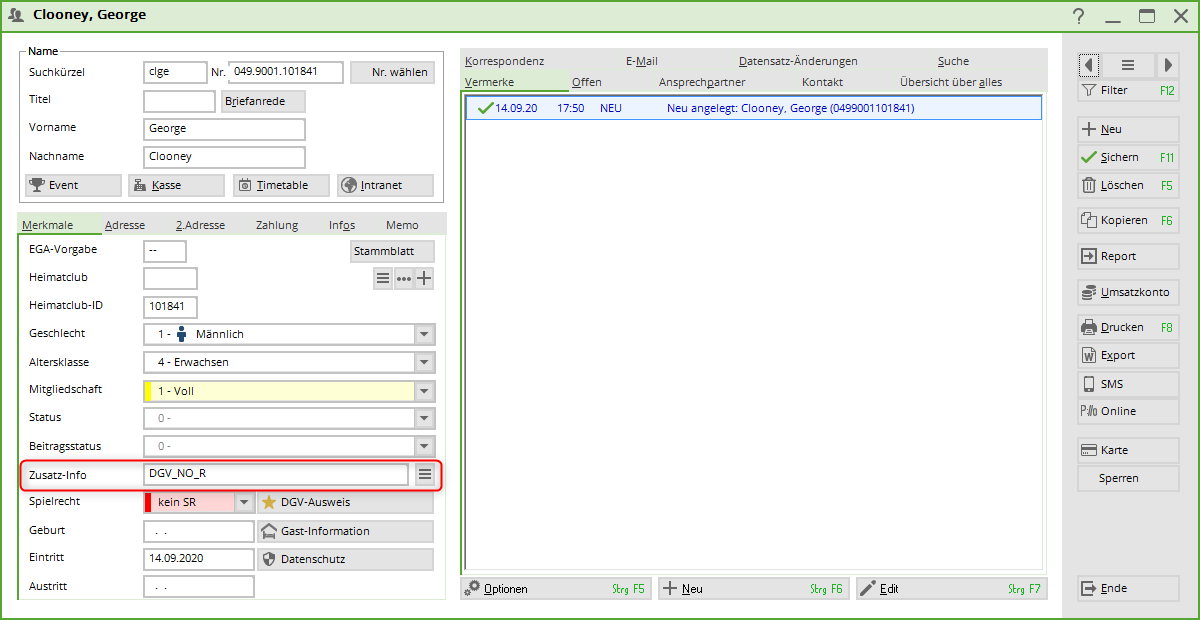Click Heimatclub three-dots icon
The height and width of the screenshot is (620, 1200).
click(403, 279)
